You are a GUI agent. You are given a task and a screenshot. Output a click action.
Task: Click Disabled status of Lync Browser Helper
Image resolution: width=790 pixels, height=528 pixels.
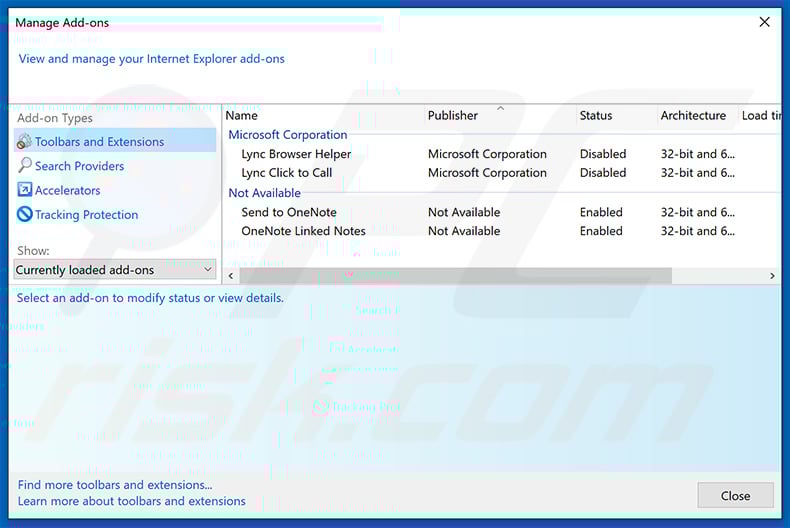coord(603,154)
